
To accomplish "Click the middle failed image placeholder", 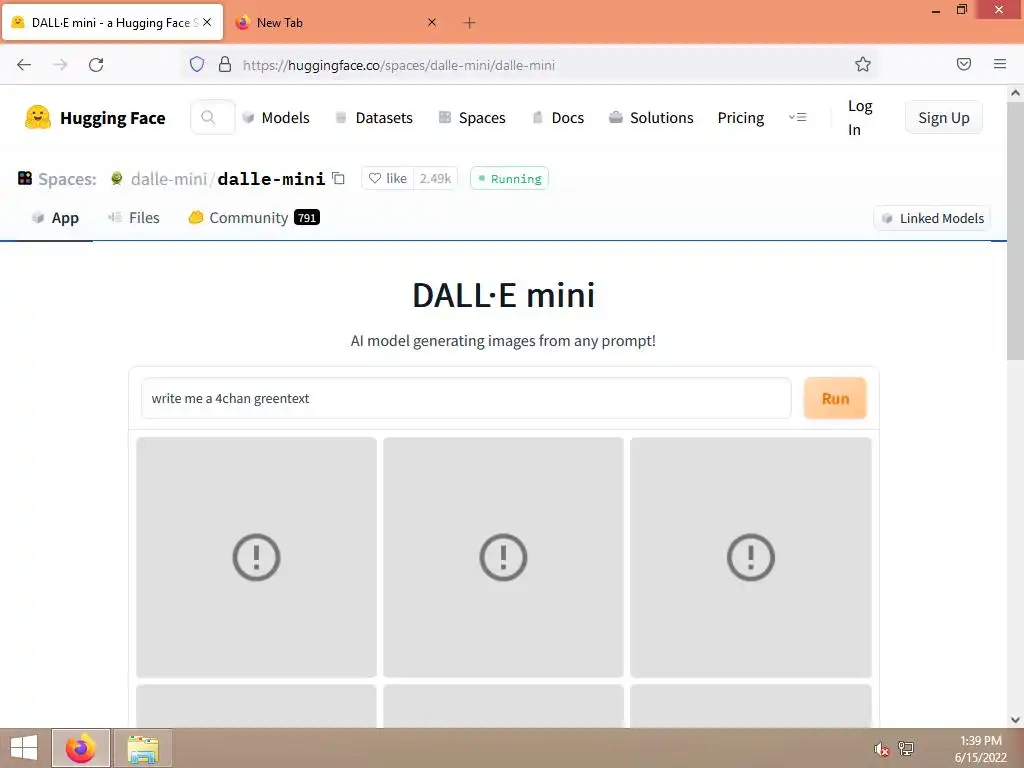I will point(504,557).
